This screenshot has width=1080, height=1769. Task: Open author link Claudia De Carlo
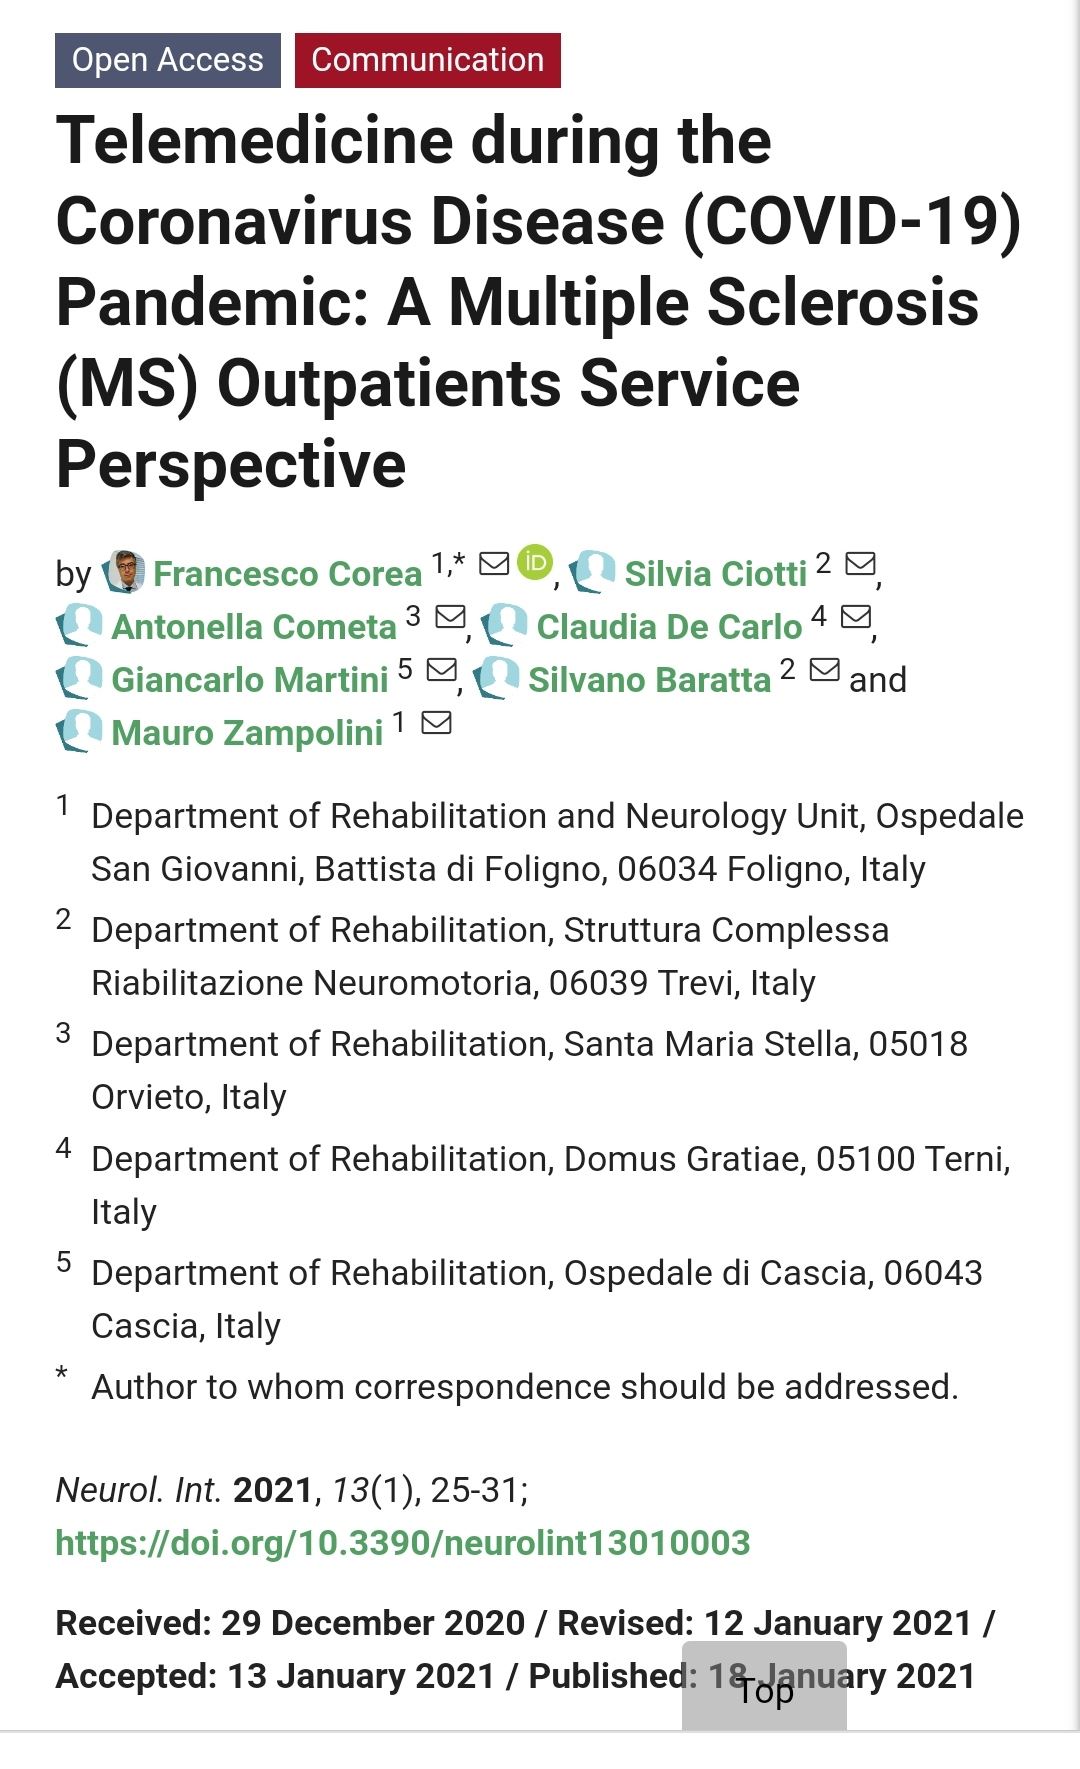(669, 627)
